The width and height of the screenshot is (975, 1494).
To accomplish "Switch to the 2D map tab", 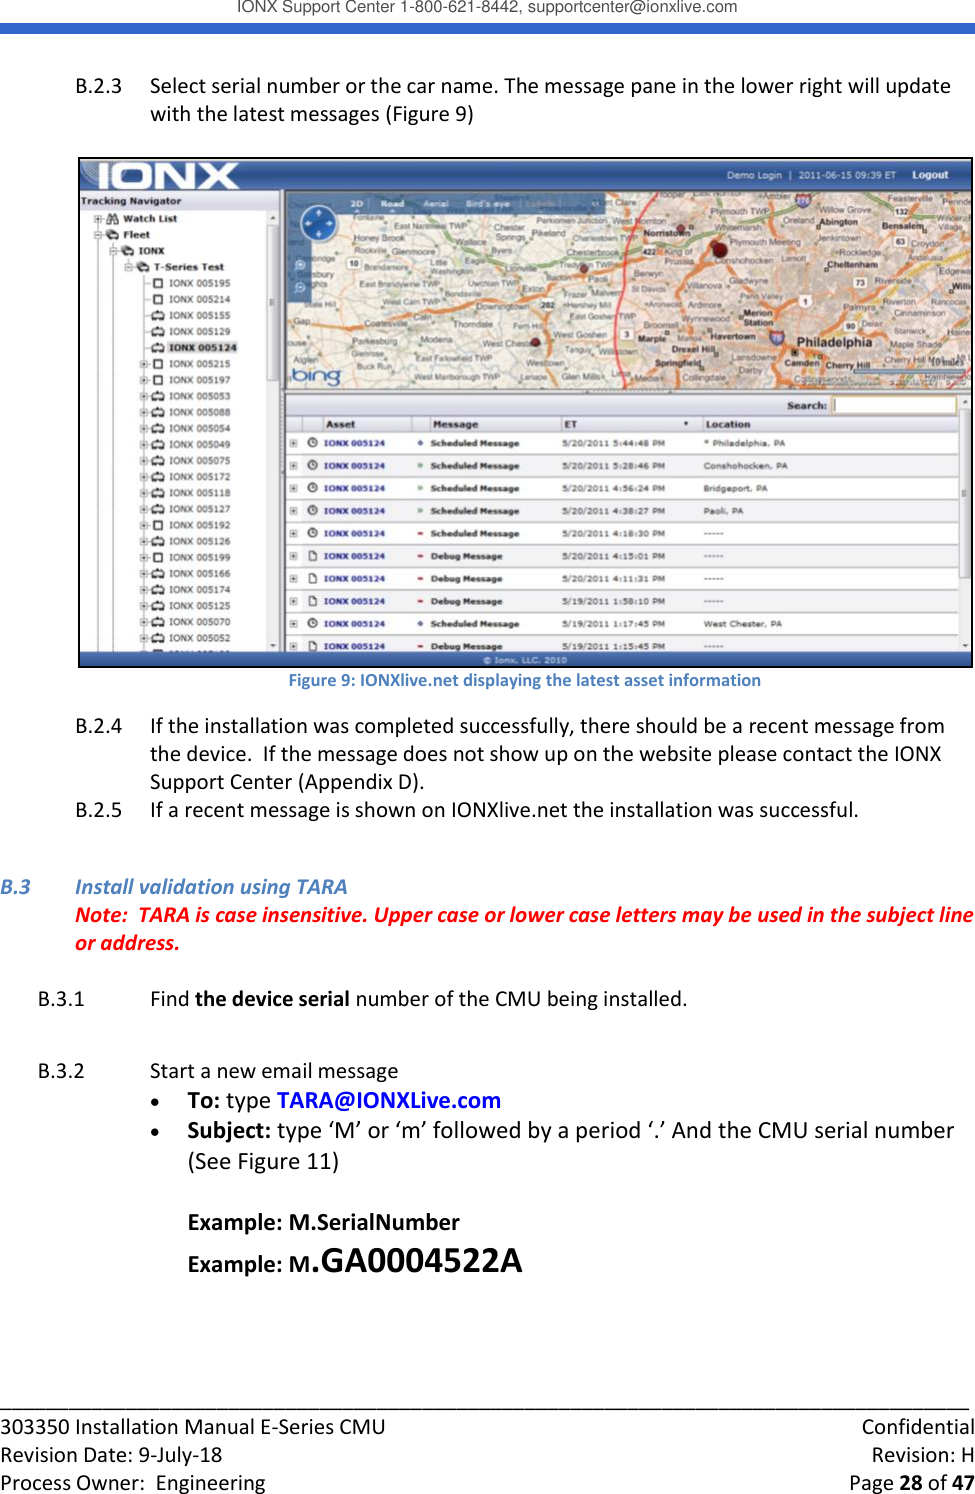I will (355, 203).
